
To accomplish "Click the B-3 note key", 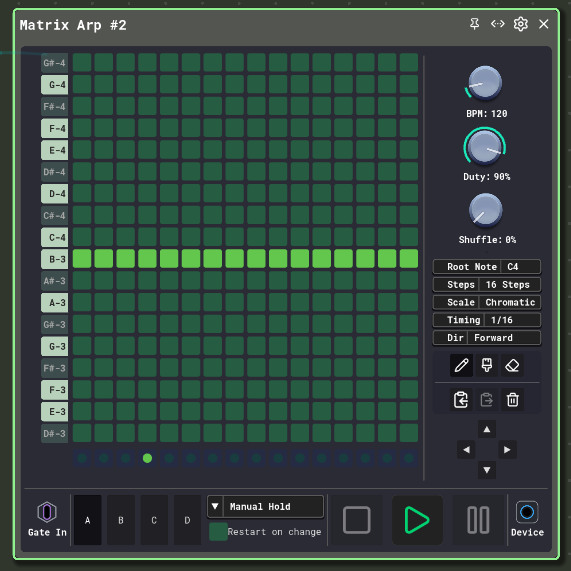I will pos(54,259).
